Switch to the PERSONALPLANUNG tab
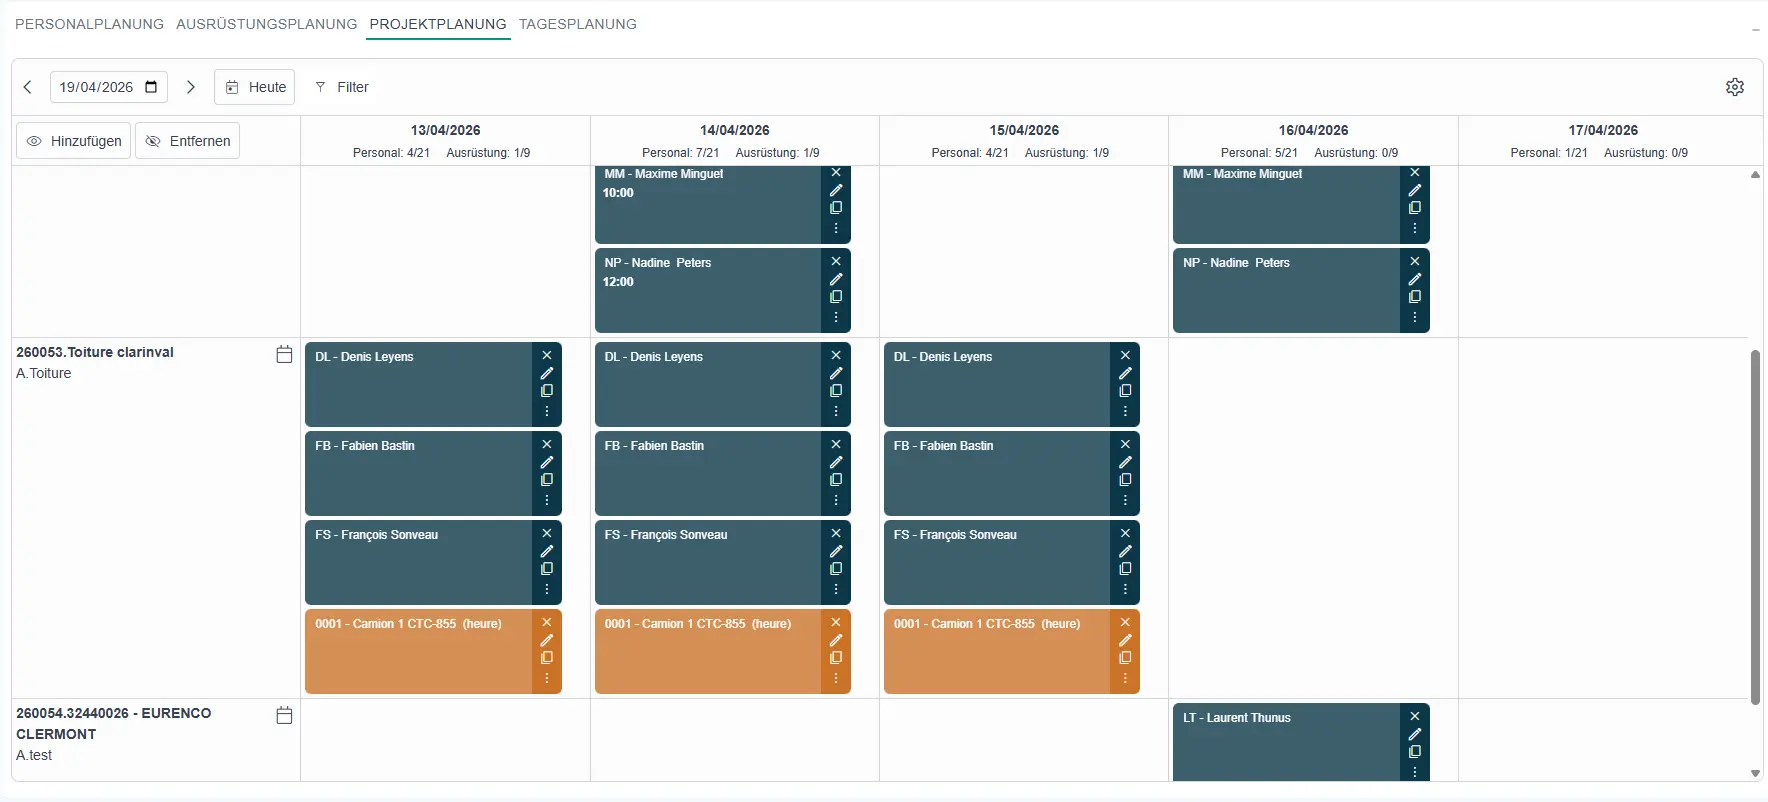Viewport: 1768px width, 802px height. pos(89,24)
